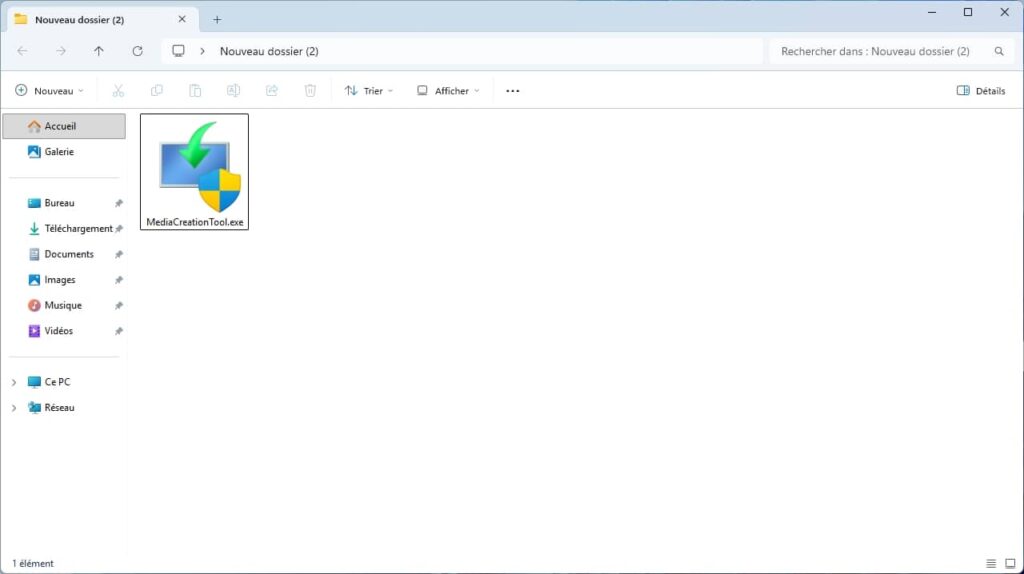Expand the address bar path chevron
This screenshot has width=1024, height=574.
point(202,51)
